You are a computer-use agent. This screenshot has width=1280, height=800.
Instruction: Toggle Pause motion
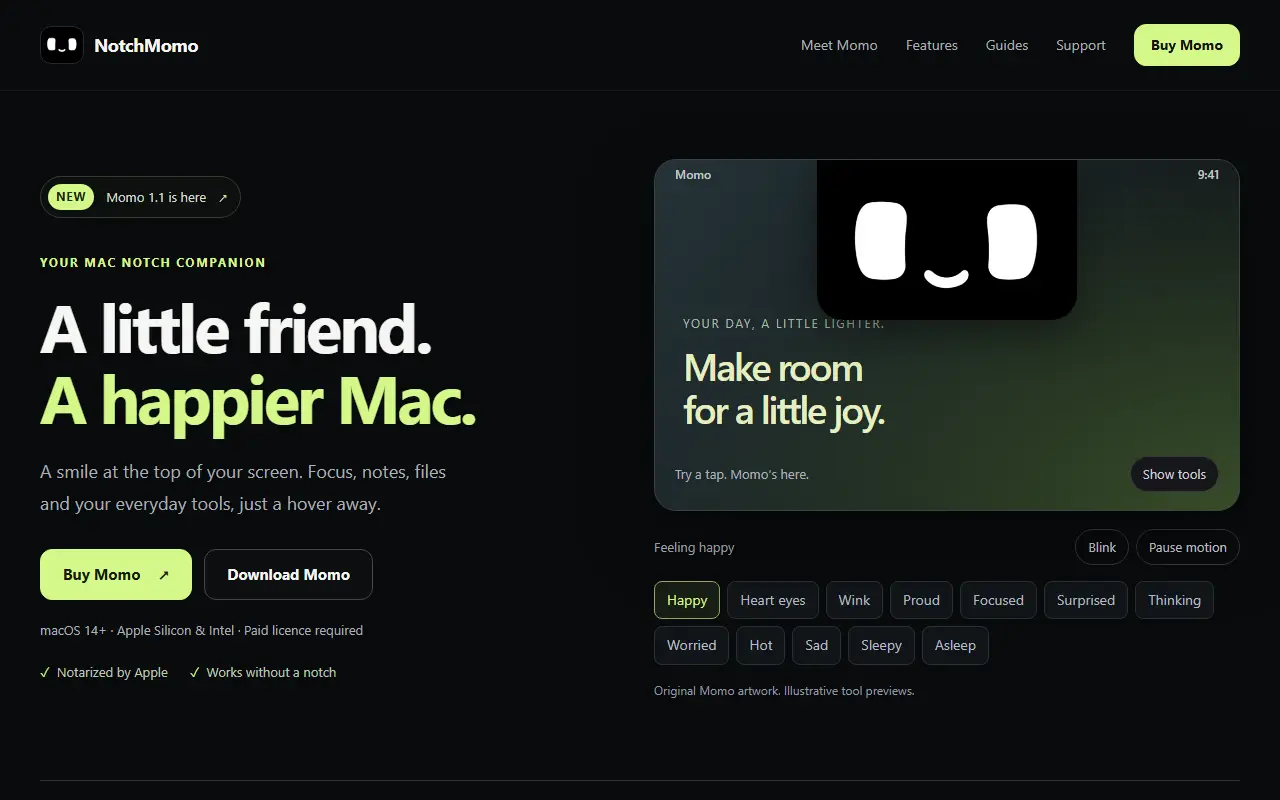pos(1188,547)
